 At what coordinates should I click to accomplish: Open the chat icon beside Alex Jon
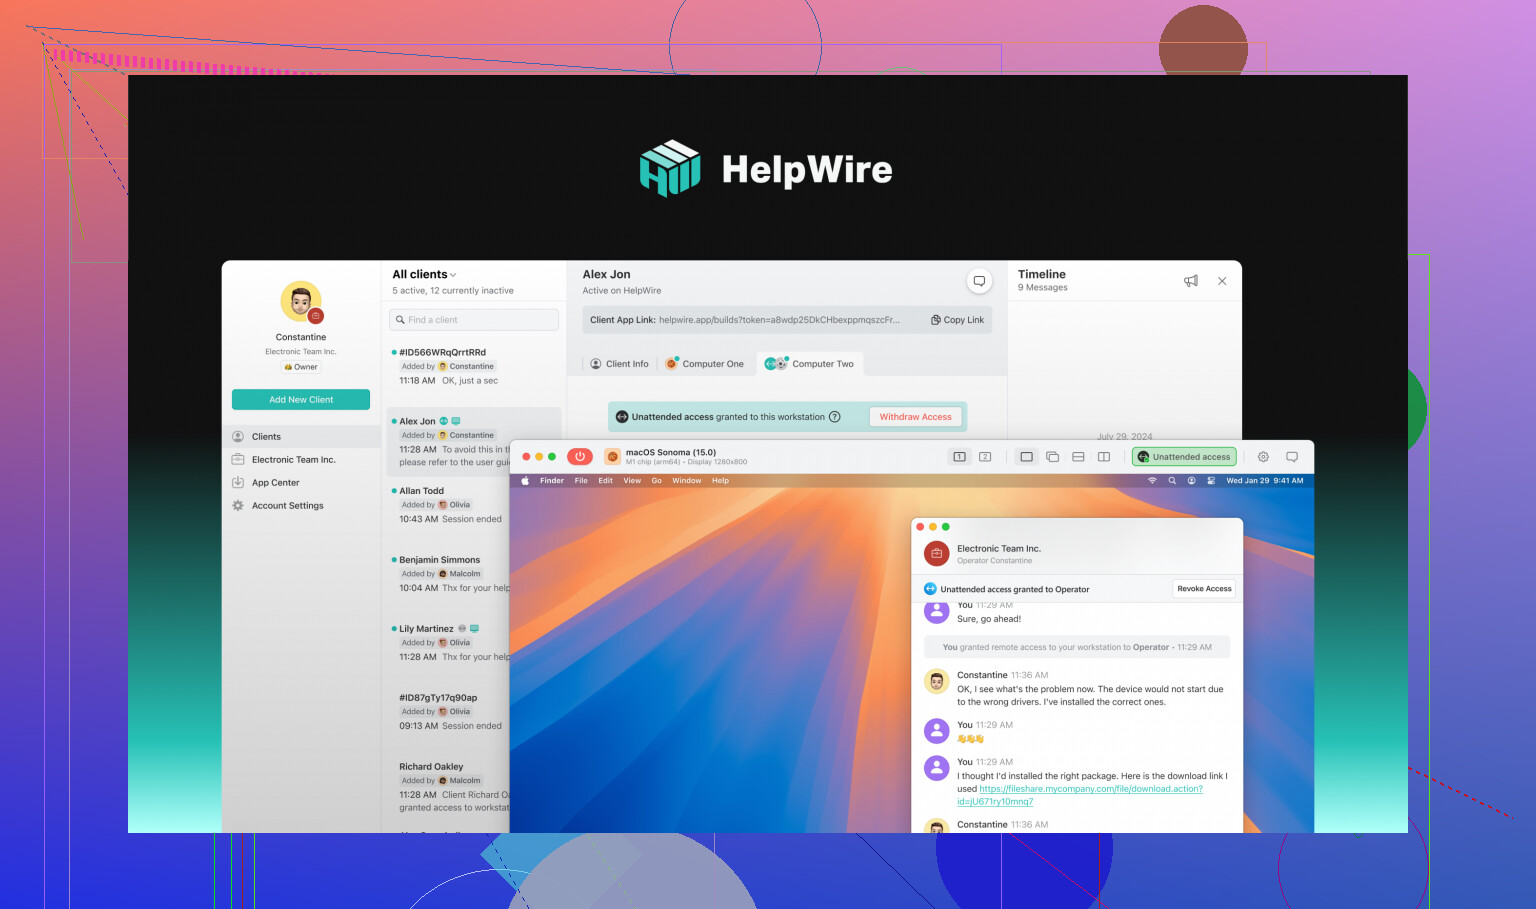pos(979,281)
